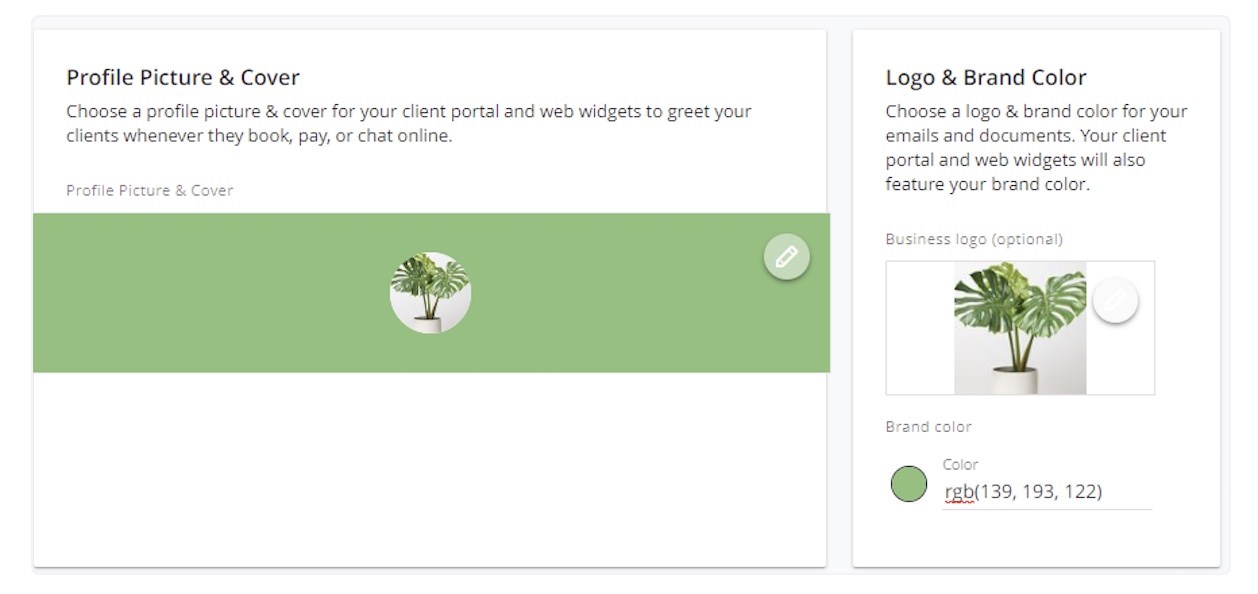Click the red-underlined "rgb" word
The height and width of the screenshot is (594, 1258).
[959, 491]
